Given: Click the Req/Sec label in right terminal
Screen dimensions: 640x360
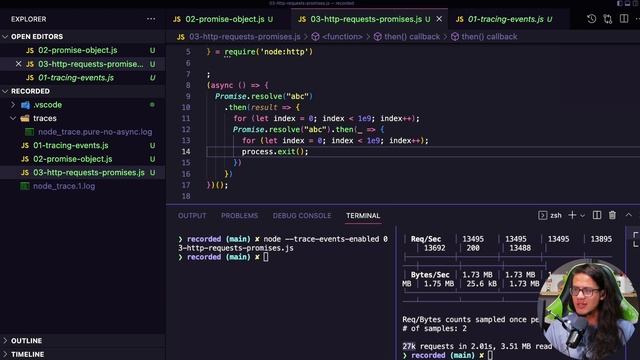Looking at the screenshot, I should (426, 239).
